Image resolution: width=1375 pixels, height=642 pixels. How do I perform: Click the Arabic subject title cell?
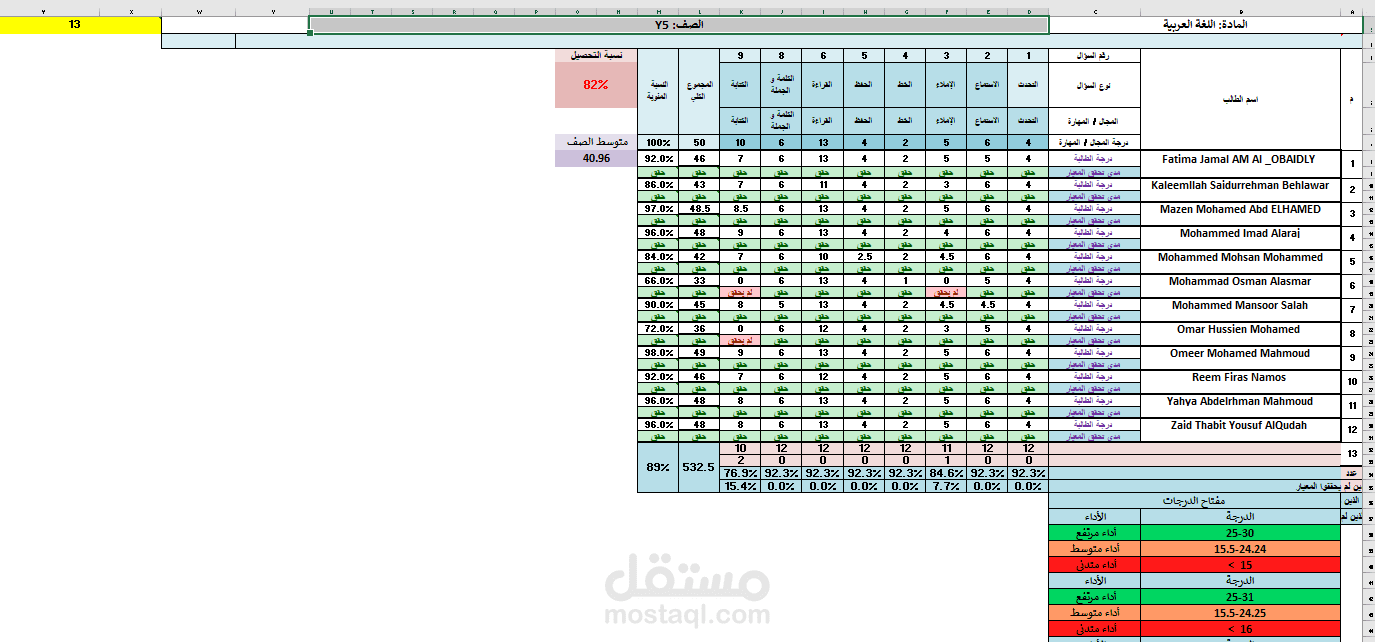coord(1204,25)
